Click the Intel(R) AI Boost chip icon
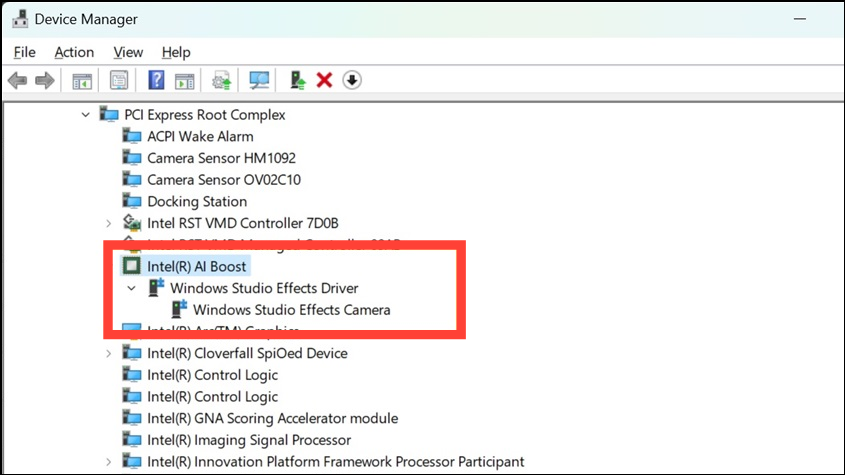Image resolution: width=845 pixels, height=475 pixels. pos(131,266)
